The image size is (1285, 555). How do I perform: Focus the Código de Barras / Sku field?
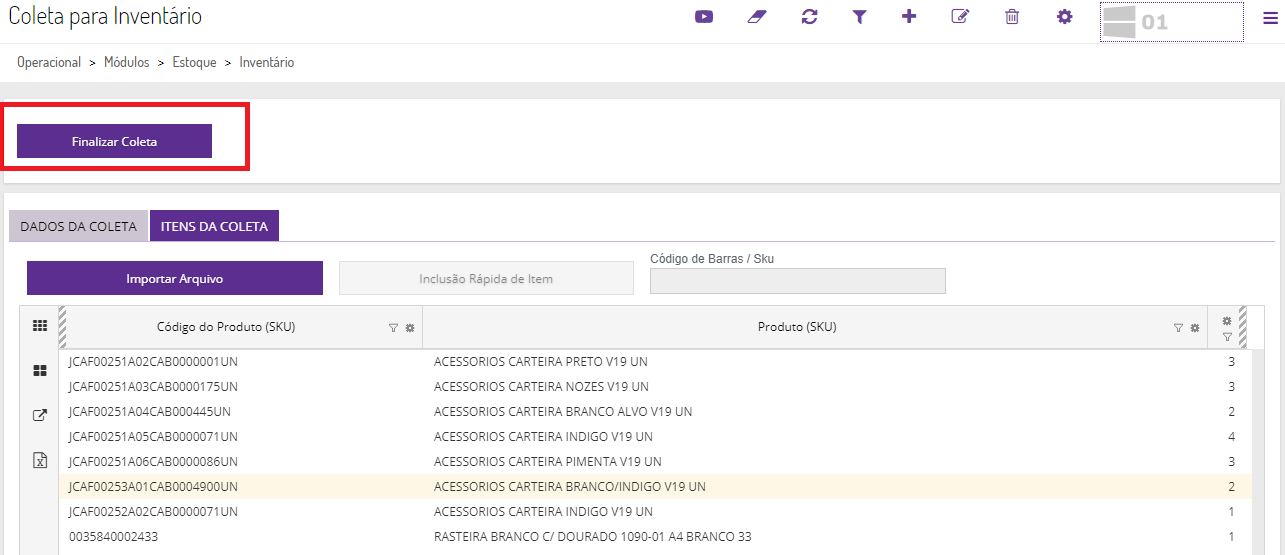click(x=797, y=281)
